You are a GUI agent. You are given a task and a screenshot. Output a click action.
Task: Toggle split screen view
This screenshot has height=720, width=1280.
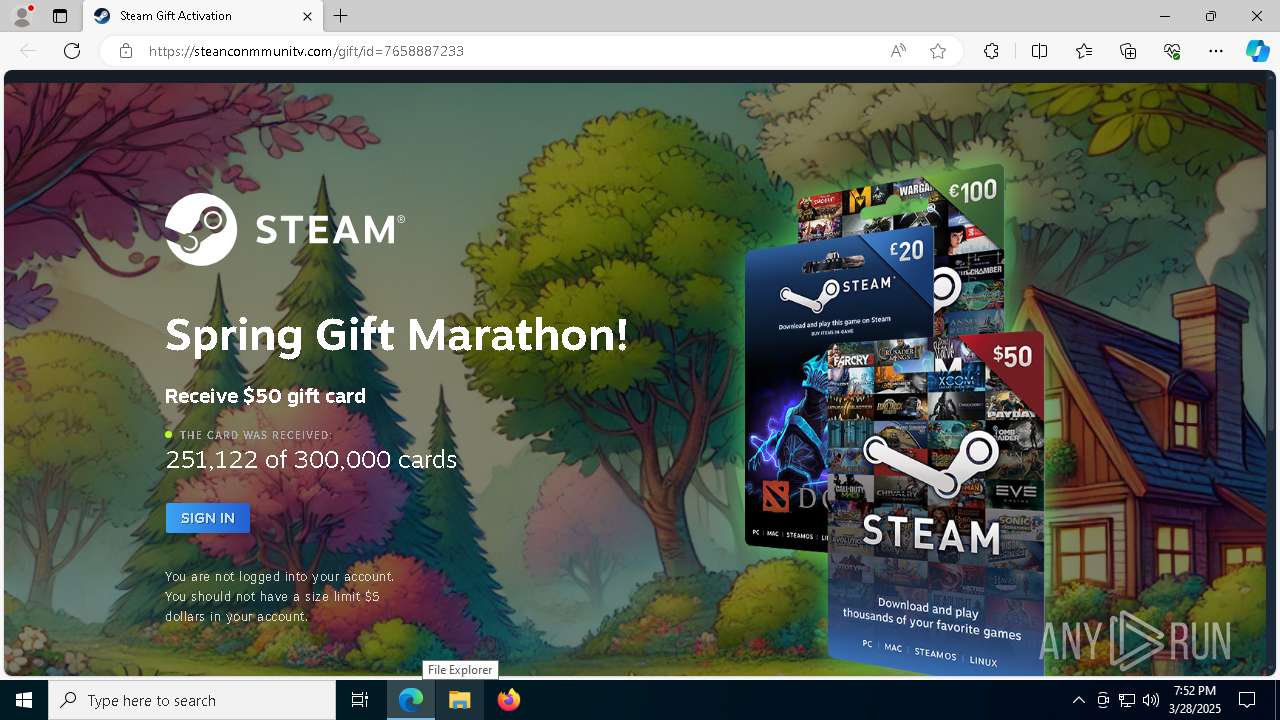(1039, 51)
